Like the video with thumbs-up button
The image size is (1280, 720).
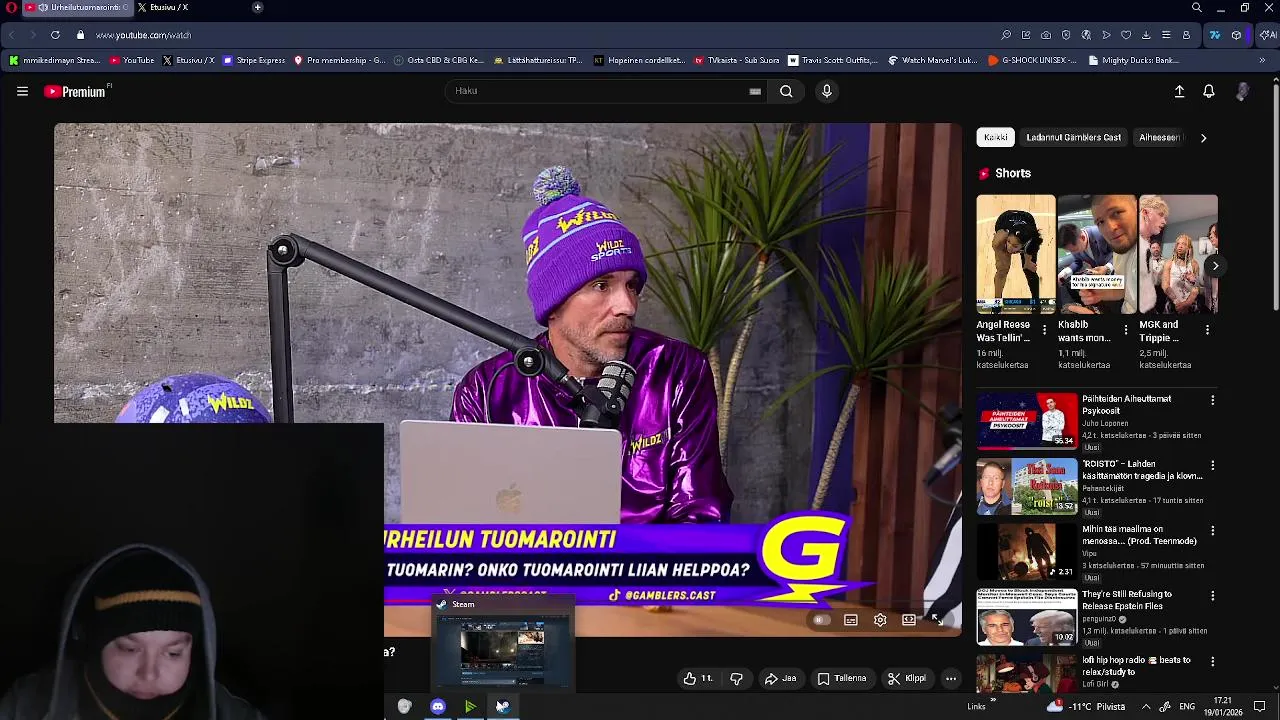697,678
